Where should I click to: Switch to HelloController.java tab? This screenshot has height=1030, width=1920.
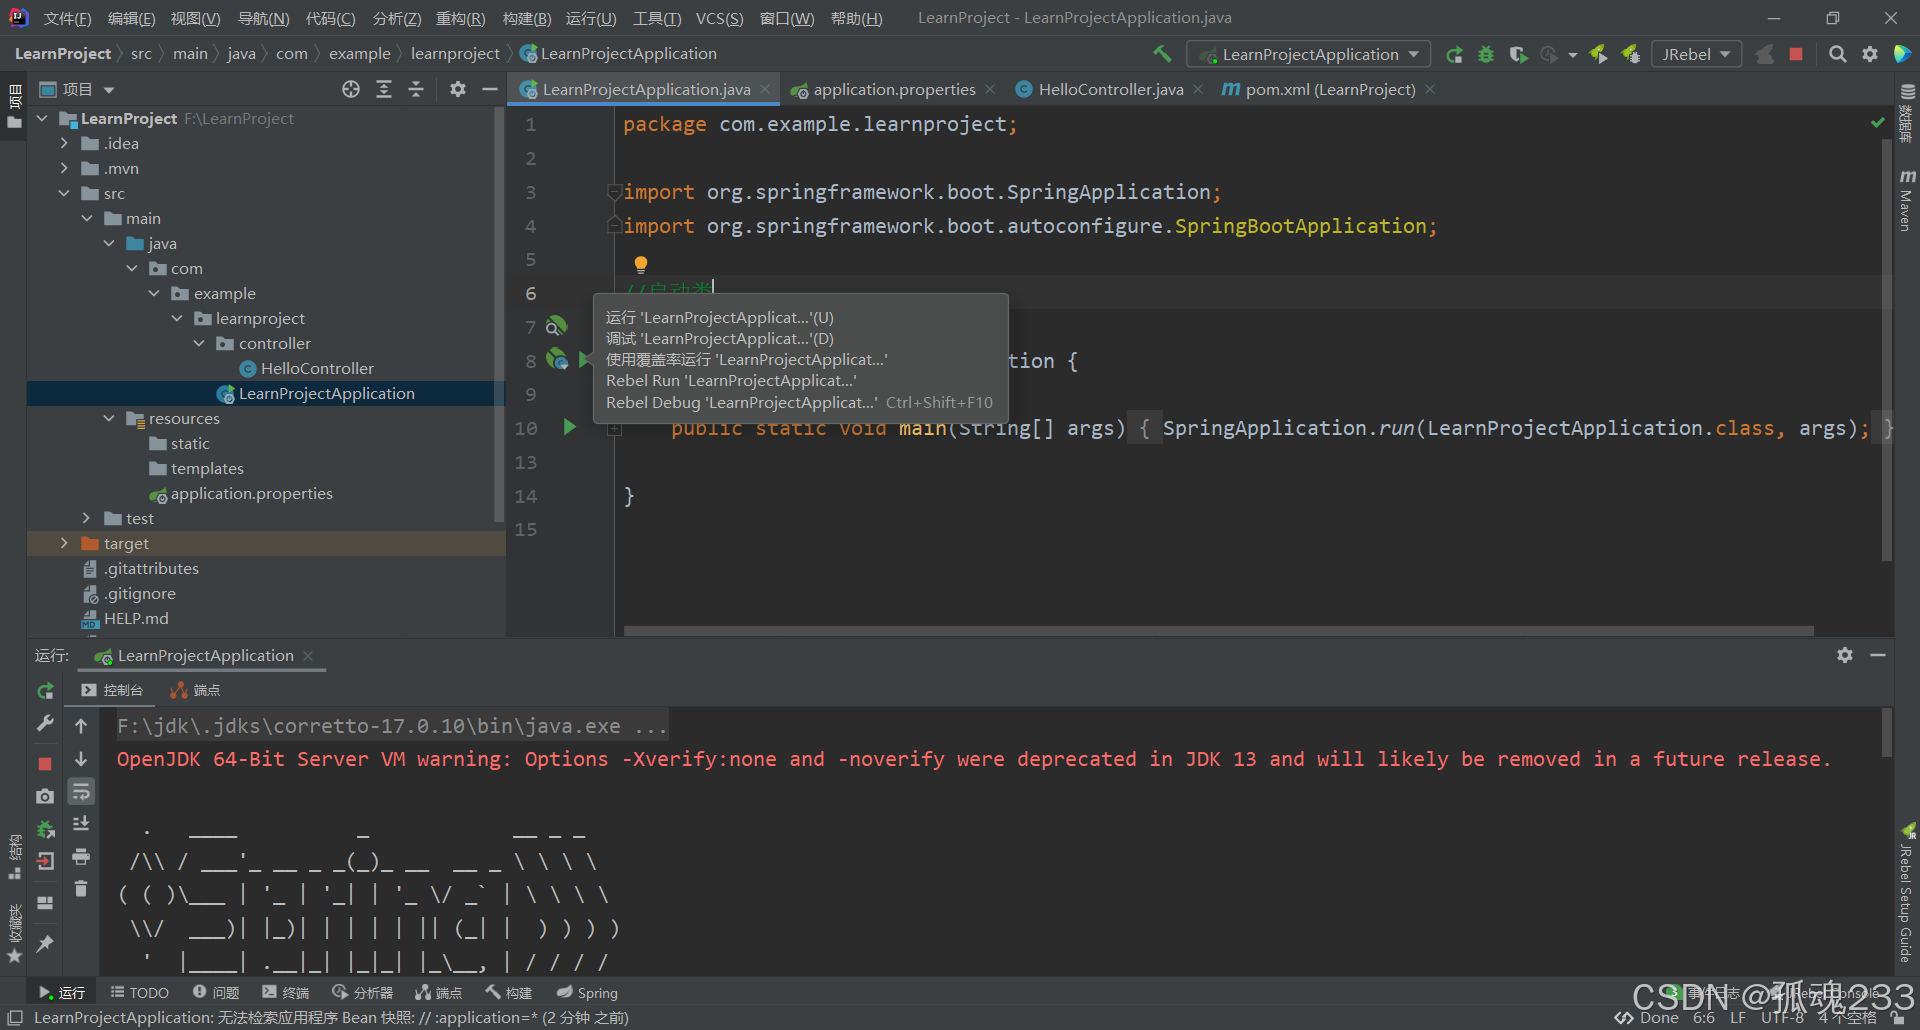click(1111, 90)
